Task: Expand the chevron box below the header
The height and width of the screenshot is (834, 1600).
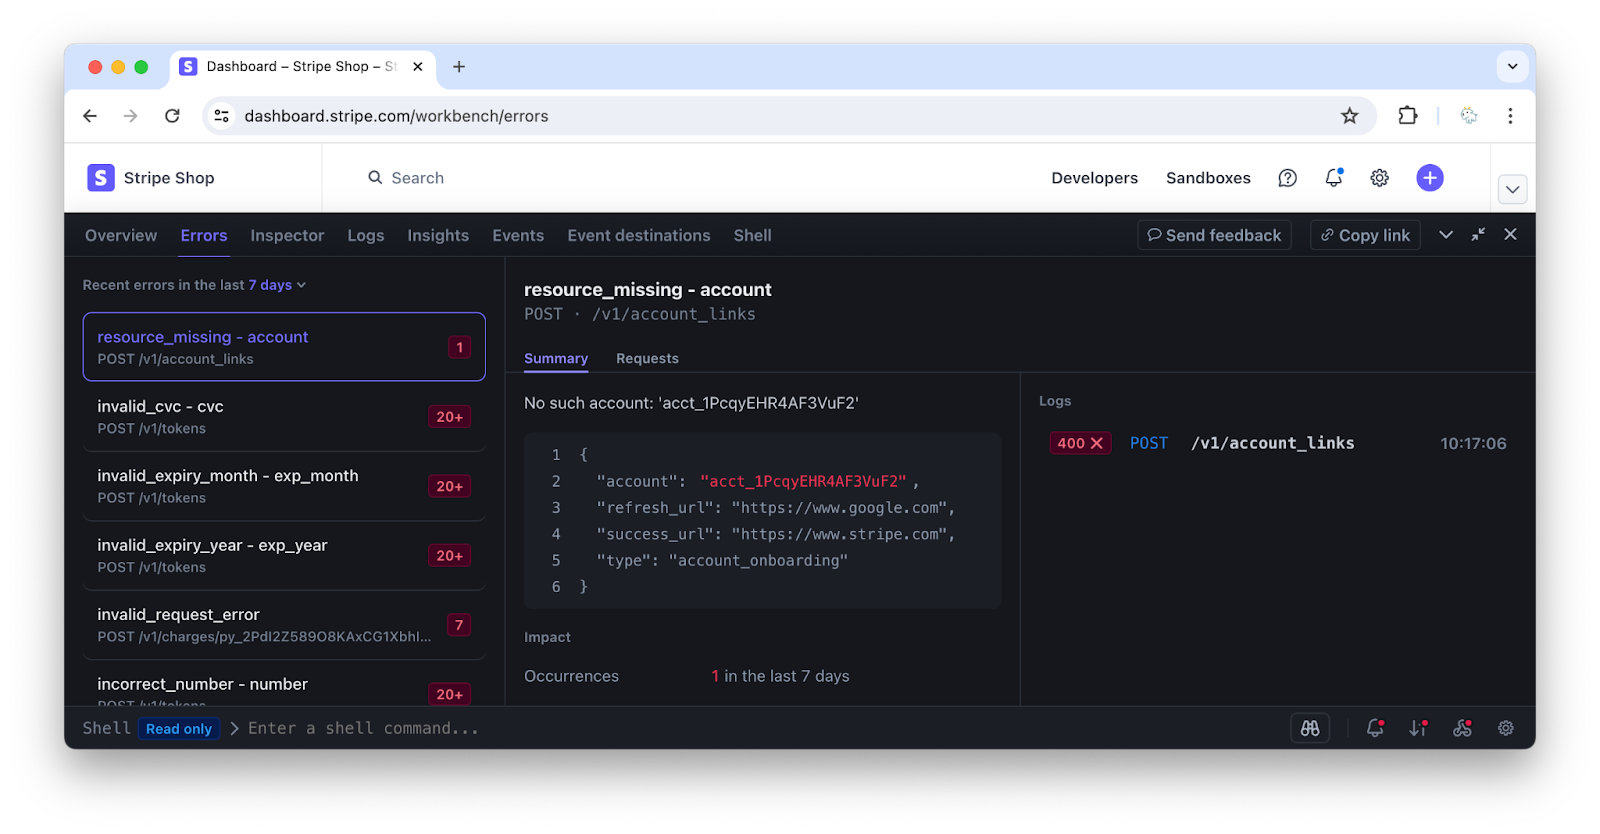Action: (1512, 190)
